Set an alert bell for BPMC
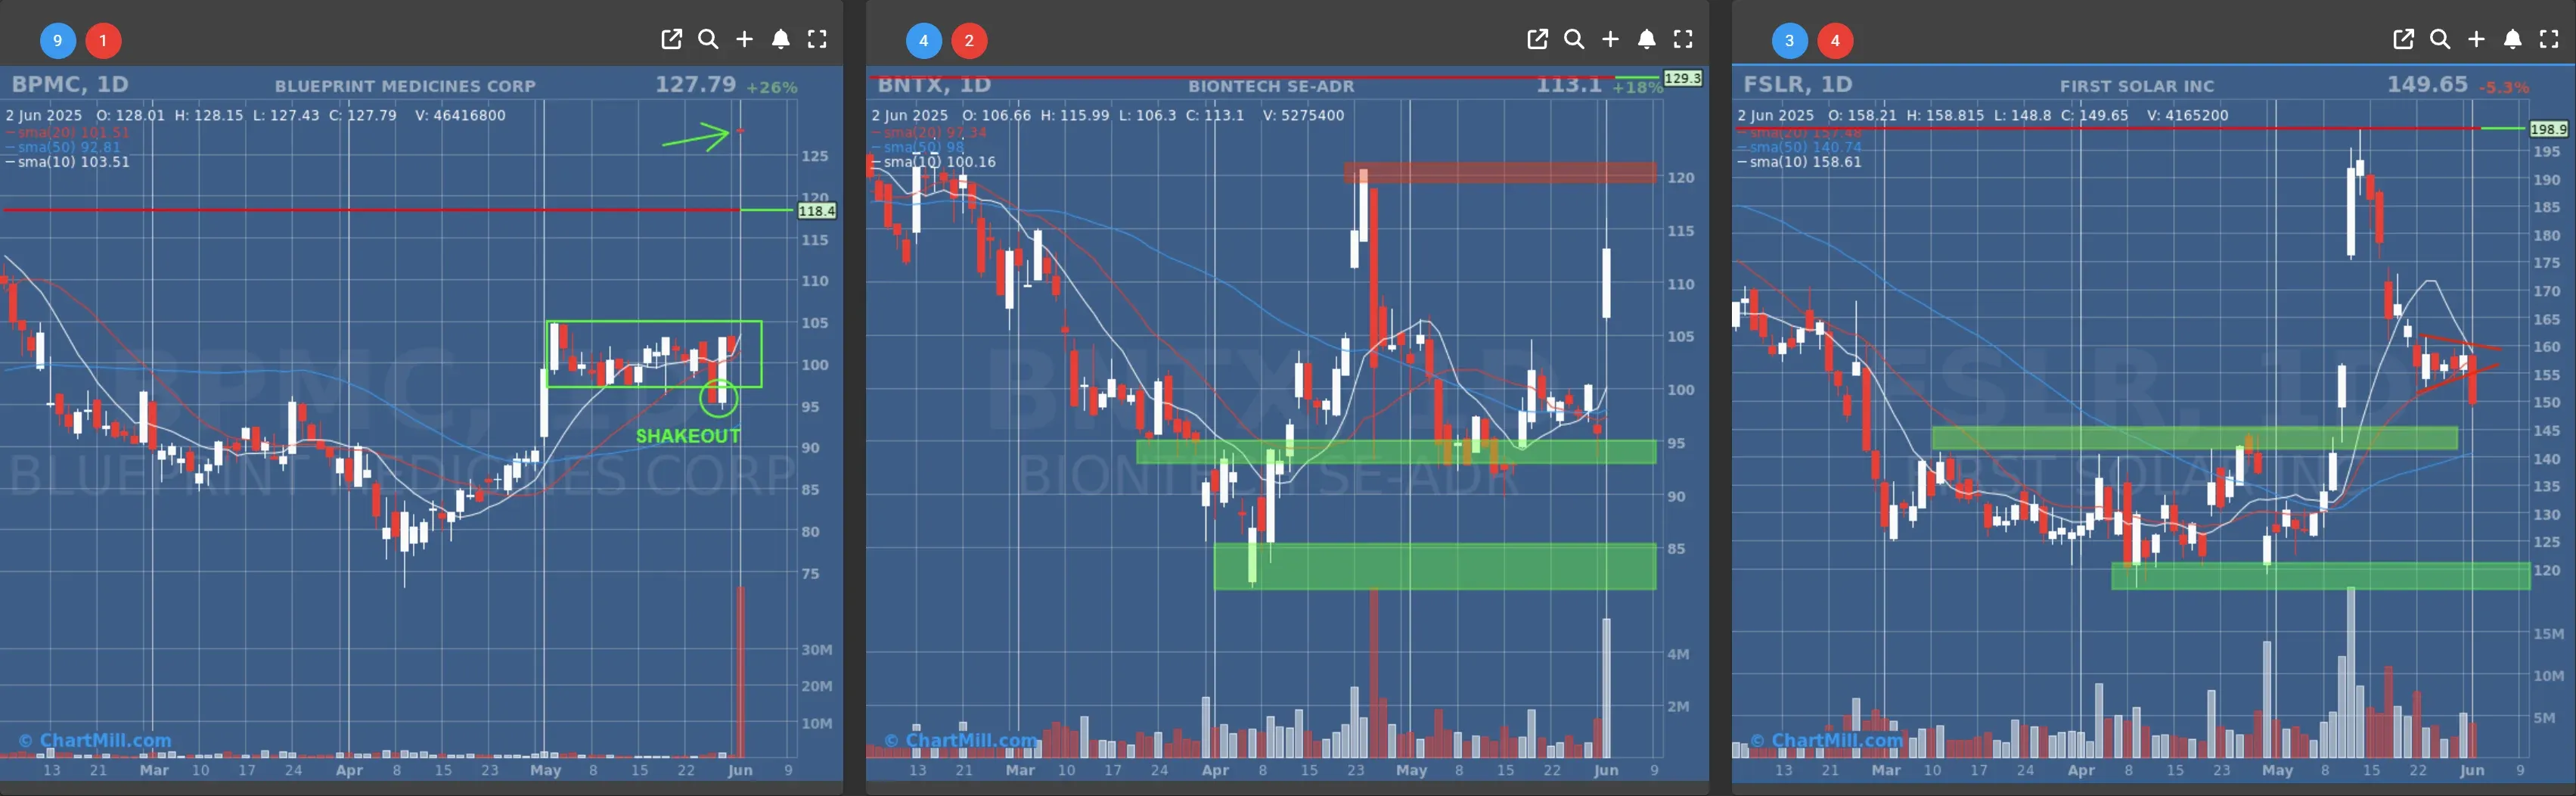This screenshot has height=796, width=2576. tap(781, 39)
